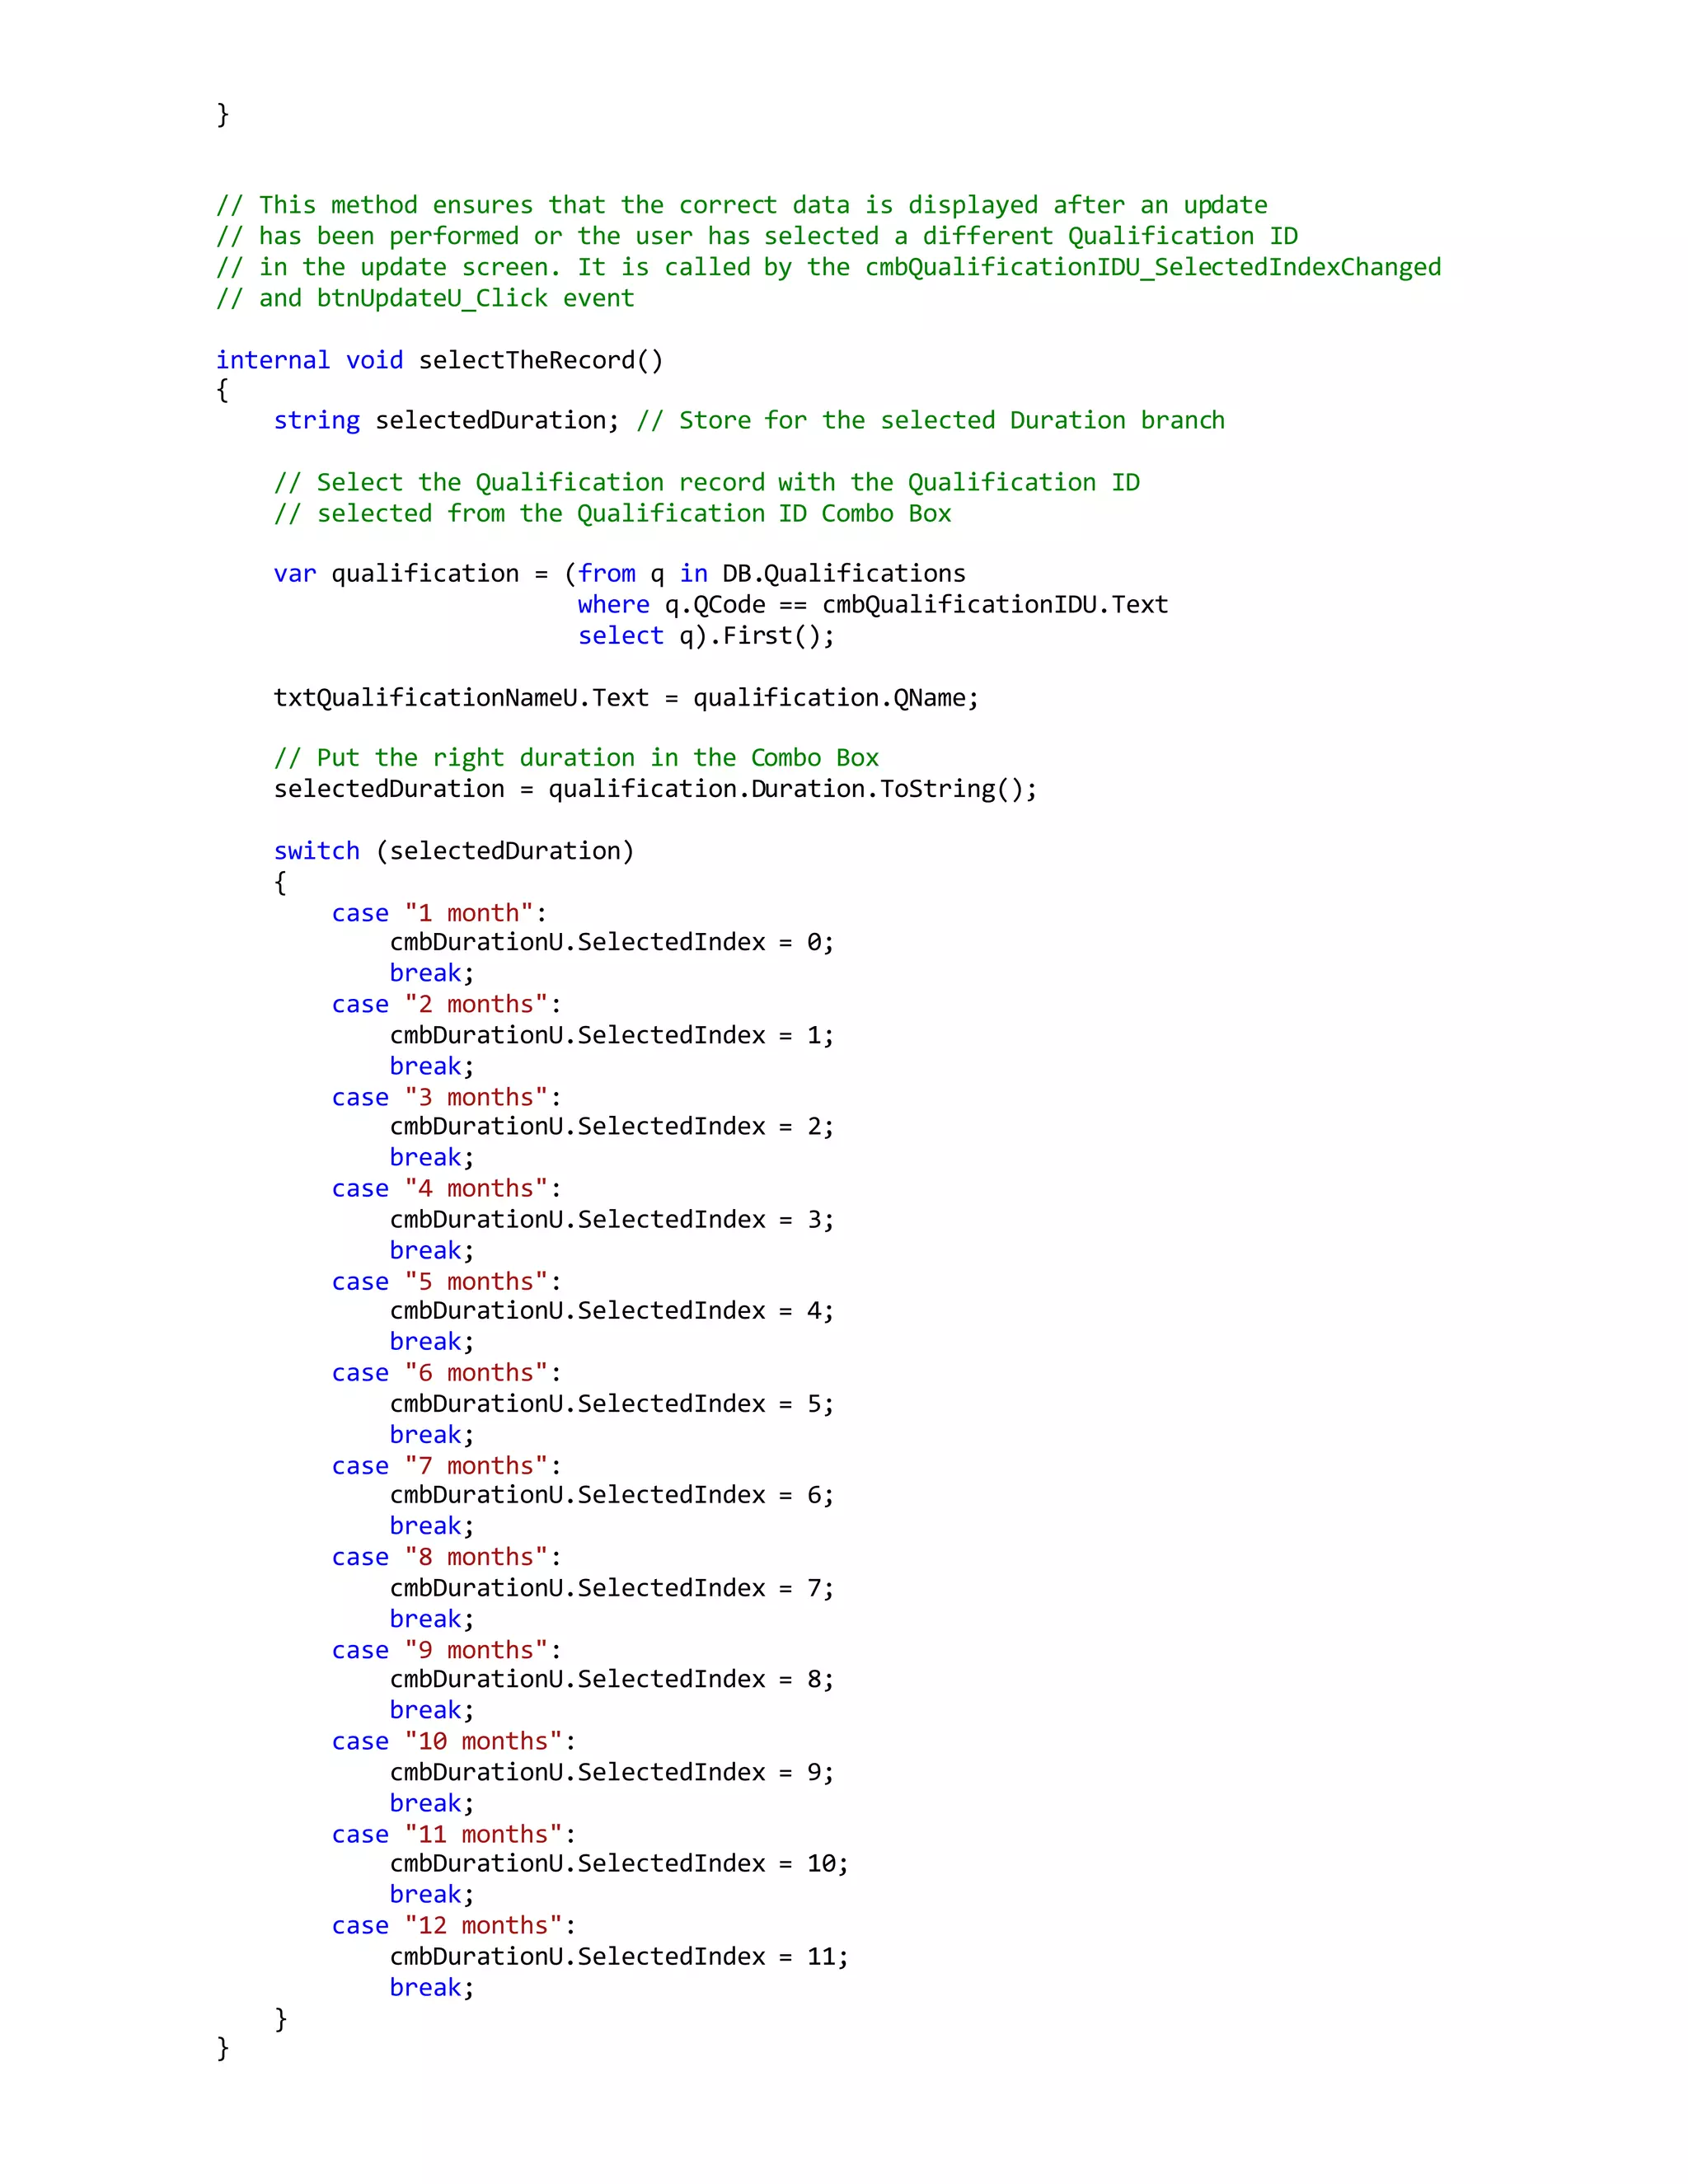Click the line case "2 months":
This screenshot has width=1688, height=2184.
[447, 1004]
